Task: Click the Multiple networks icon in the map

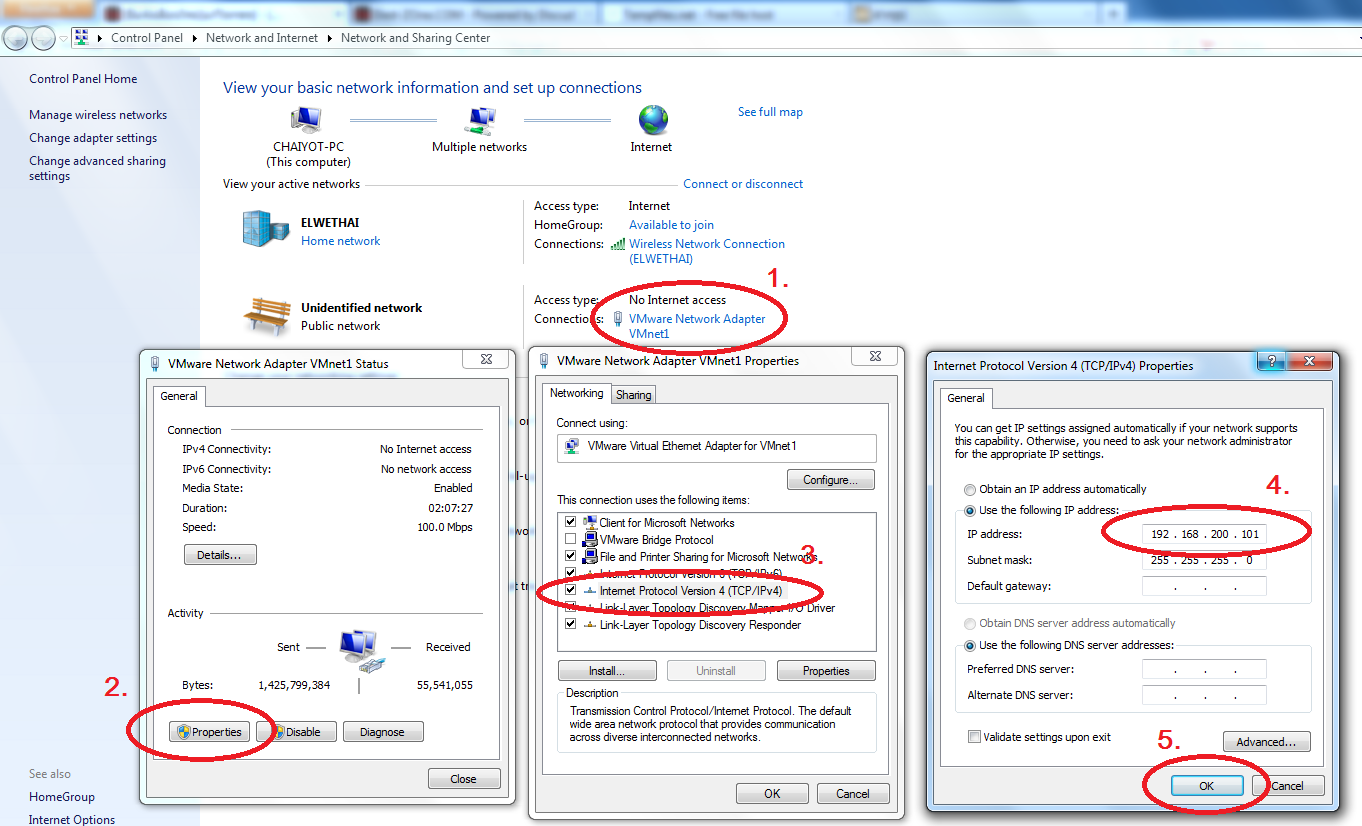Action: pos(480,121)
